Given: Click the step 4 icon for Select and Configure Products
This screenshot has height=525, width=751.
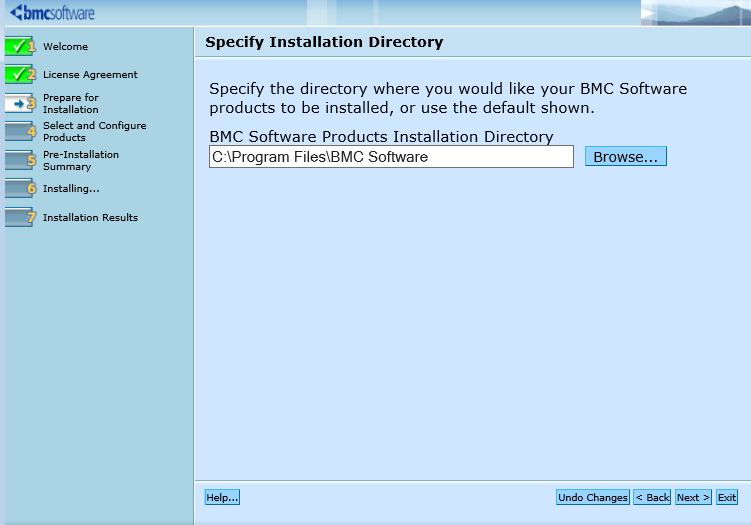Looking at the screenshot, I should (x=20, y=131).
